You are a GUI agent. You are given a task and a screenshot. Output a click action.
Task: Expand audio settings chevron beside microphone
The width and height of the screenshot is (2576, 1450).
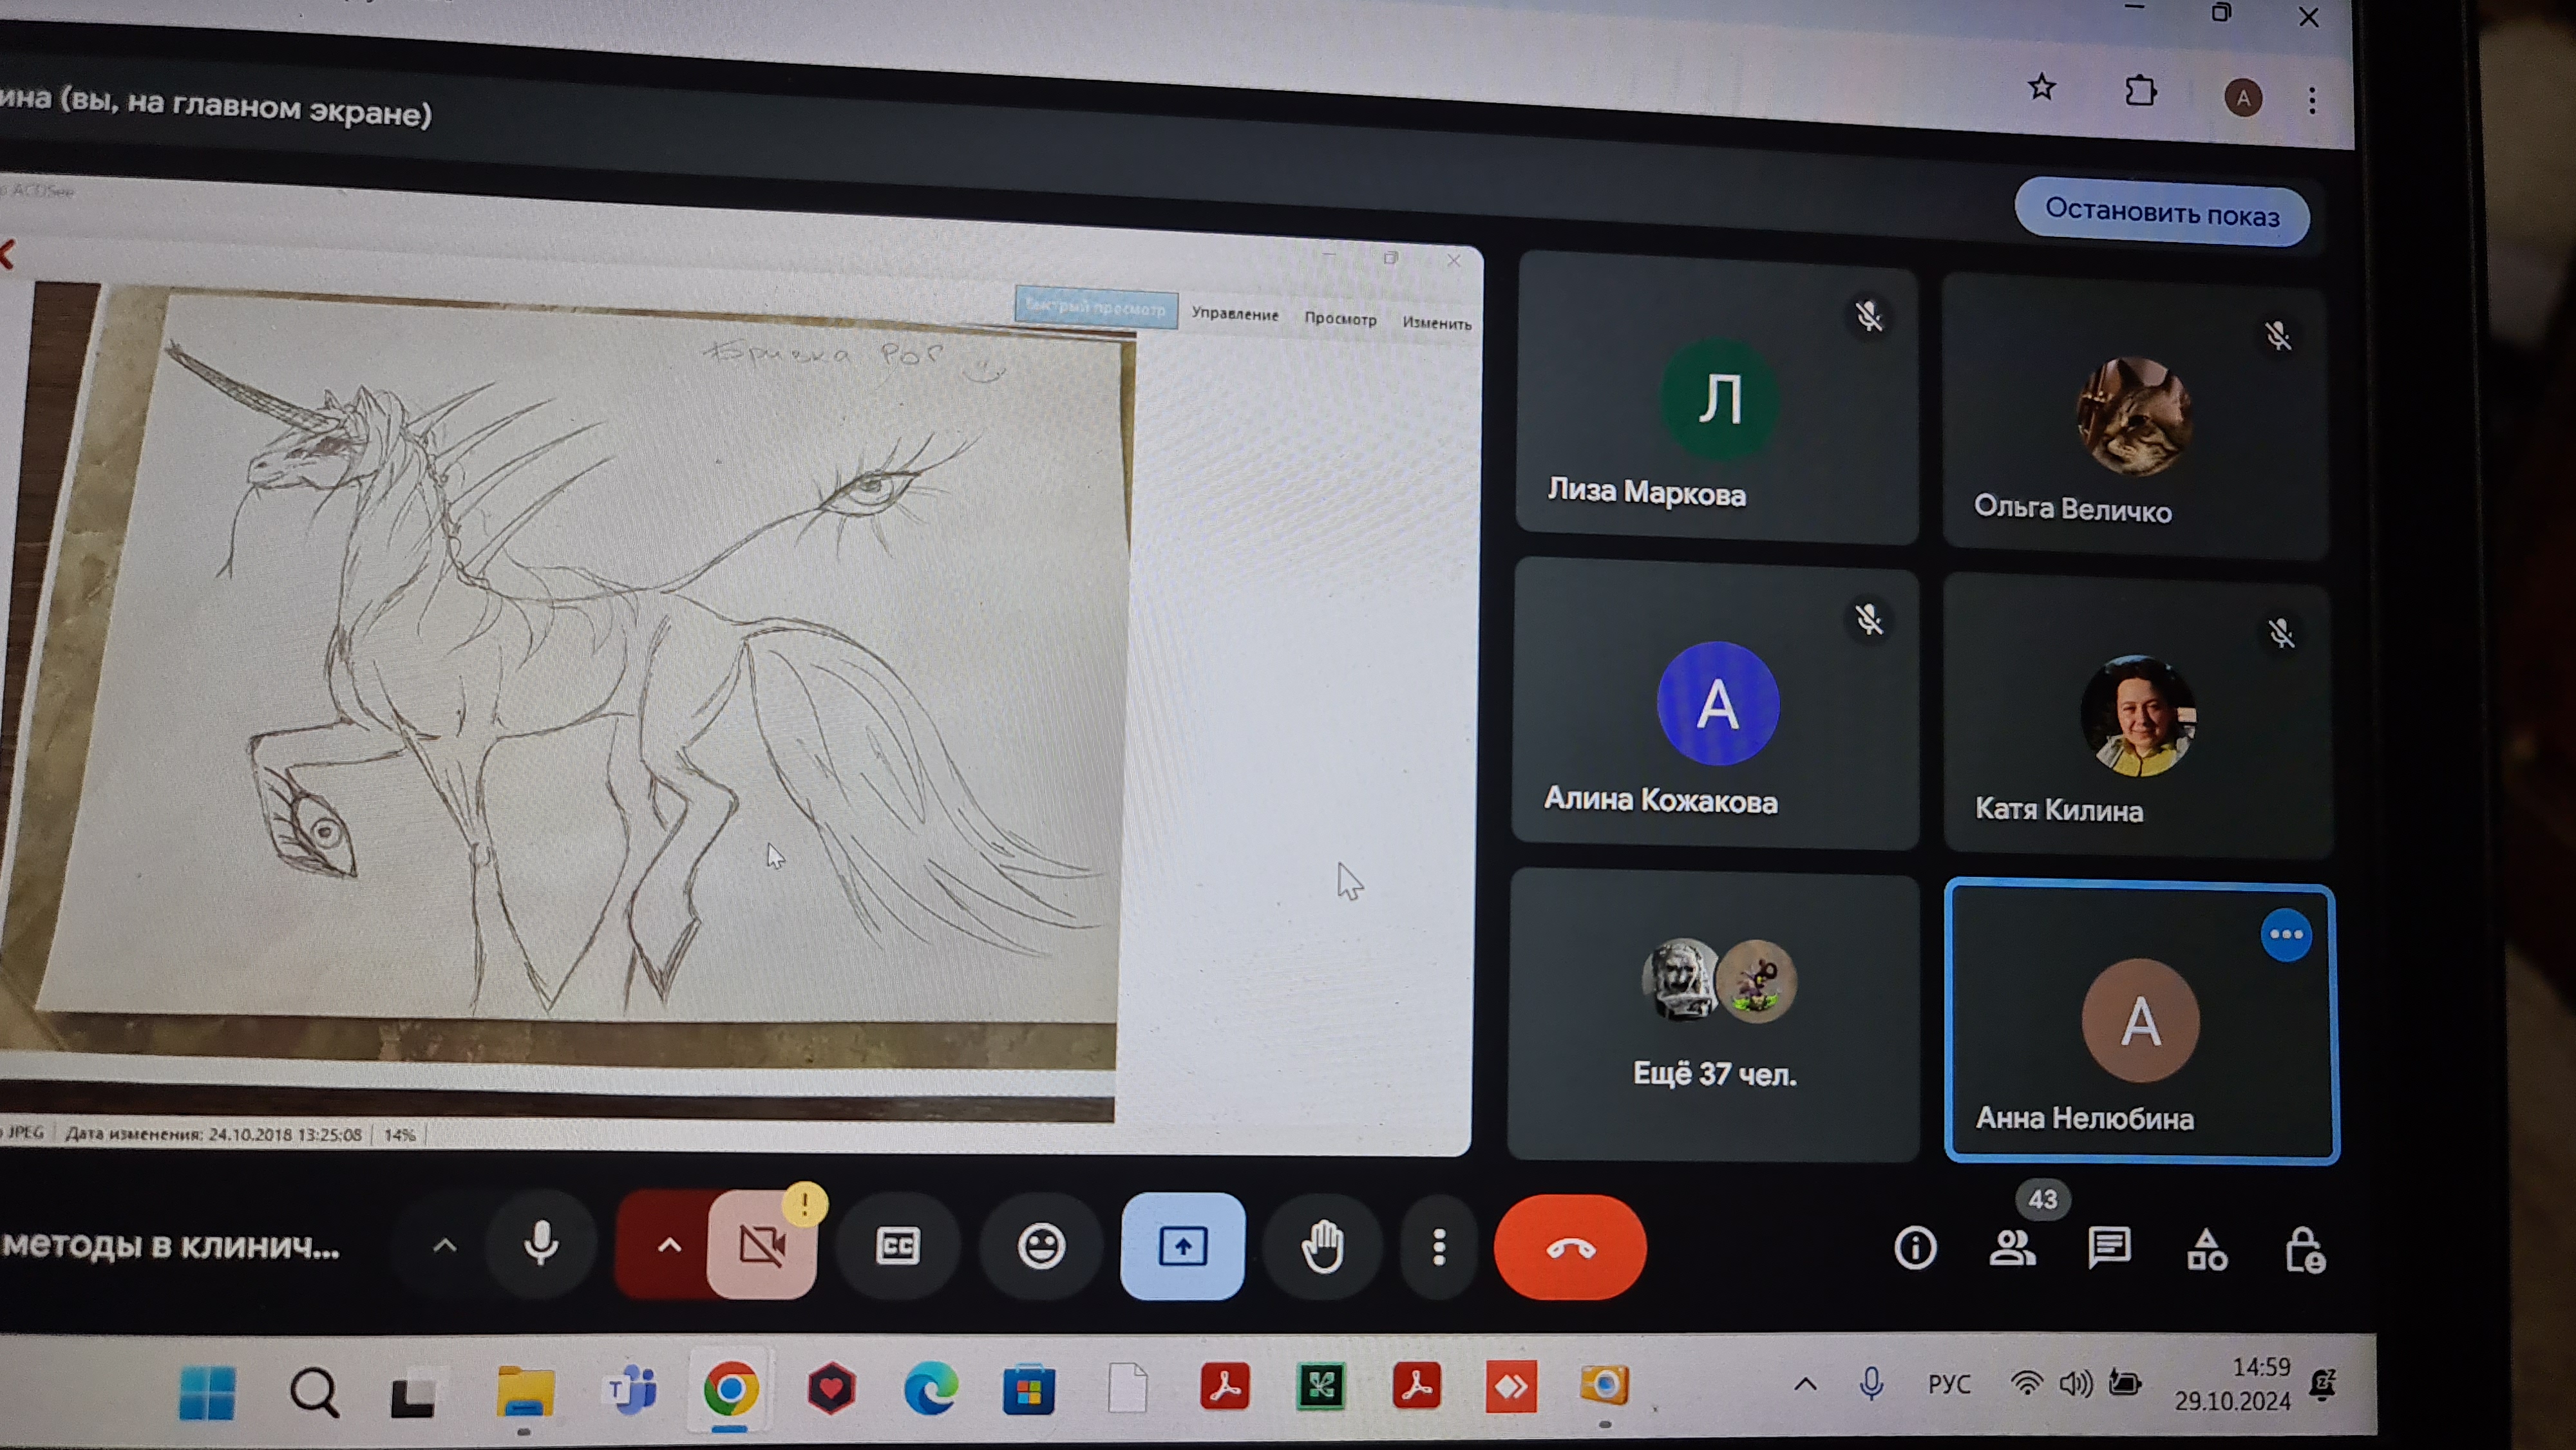(x=444, y=1245)
